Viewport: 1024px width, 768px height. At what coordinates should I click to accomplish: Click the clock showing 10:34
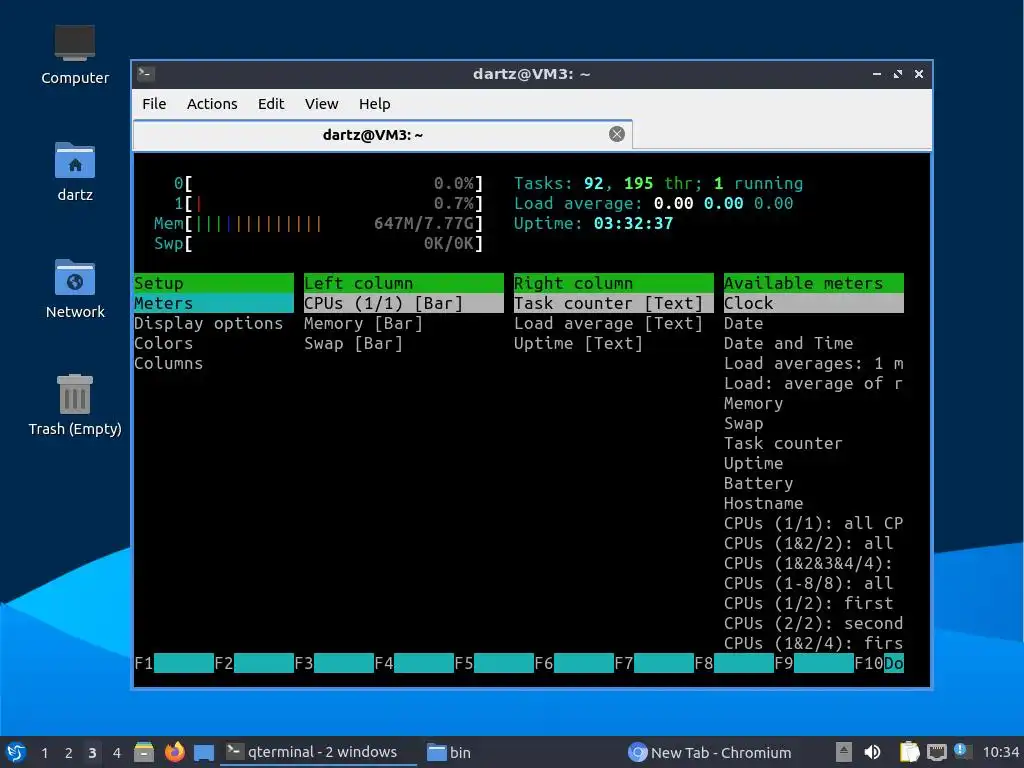pos(1000,752)
